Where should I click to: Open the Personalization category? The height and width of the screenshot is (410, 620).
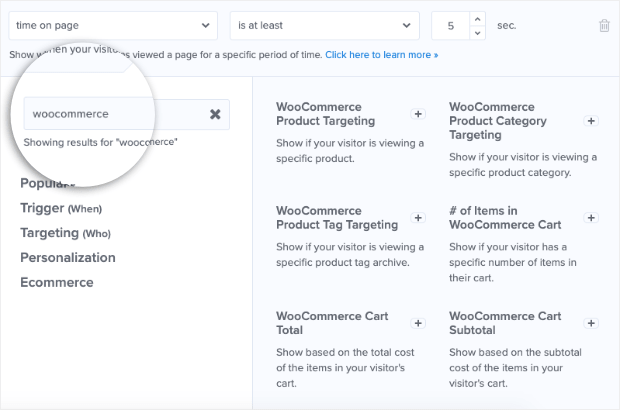tap(68, 257)
